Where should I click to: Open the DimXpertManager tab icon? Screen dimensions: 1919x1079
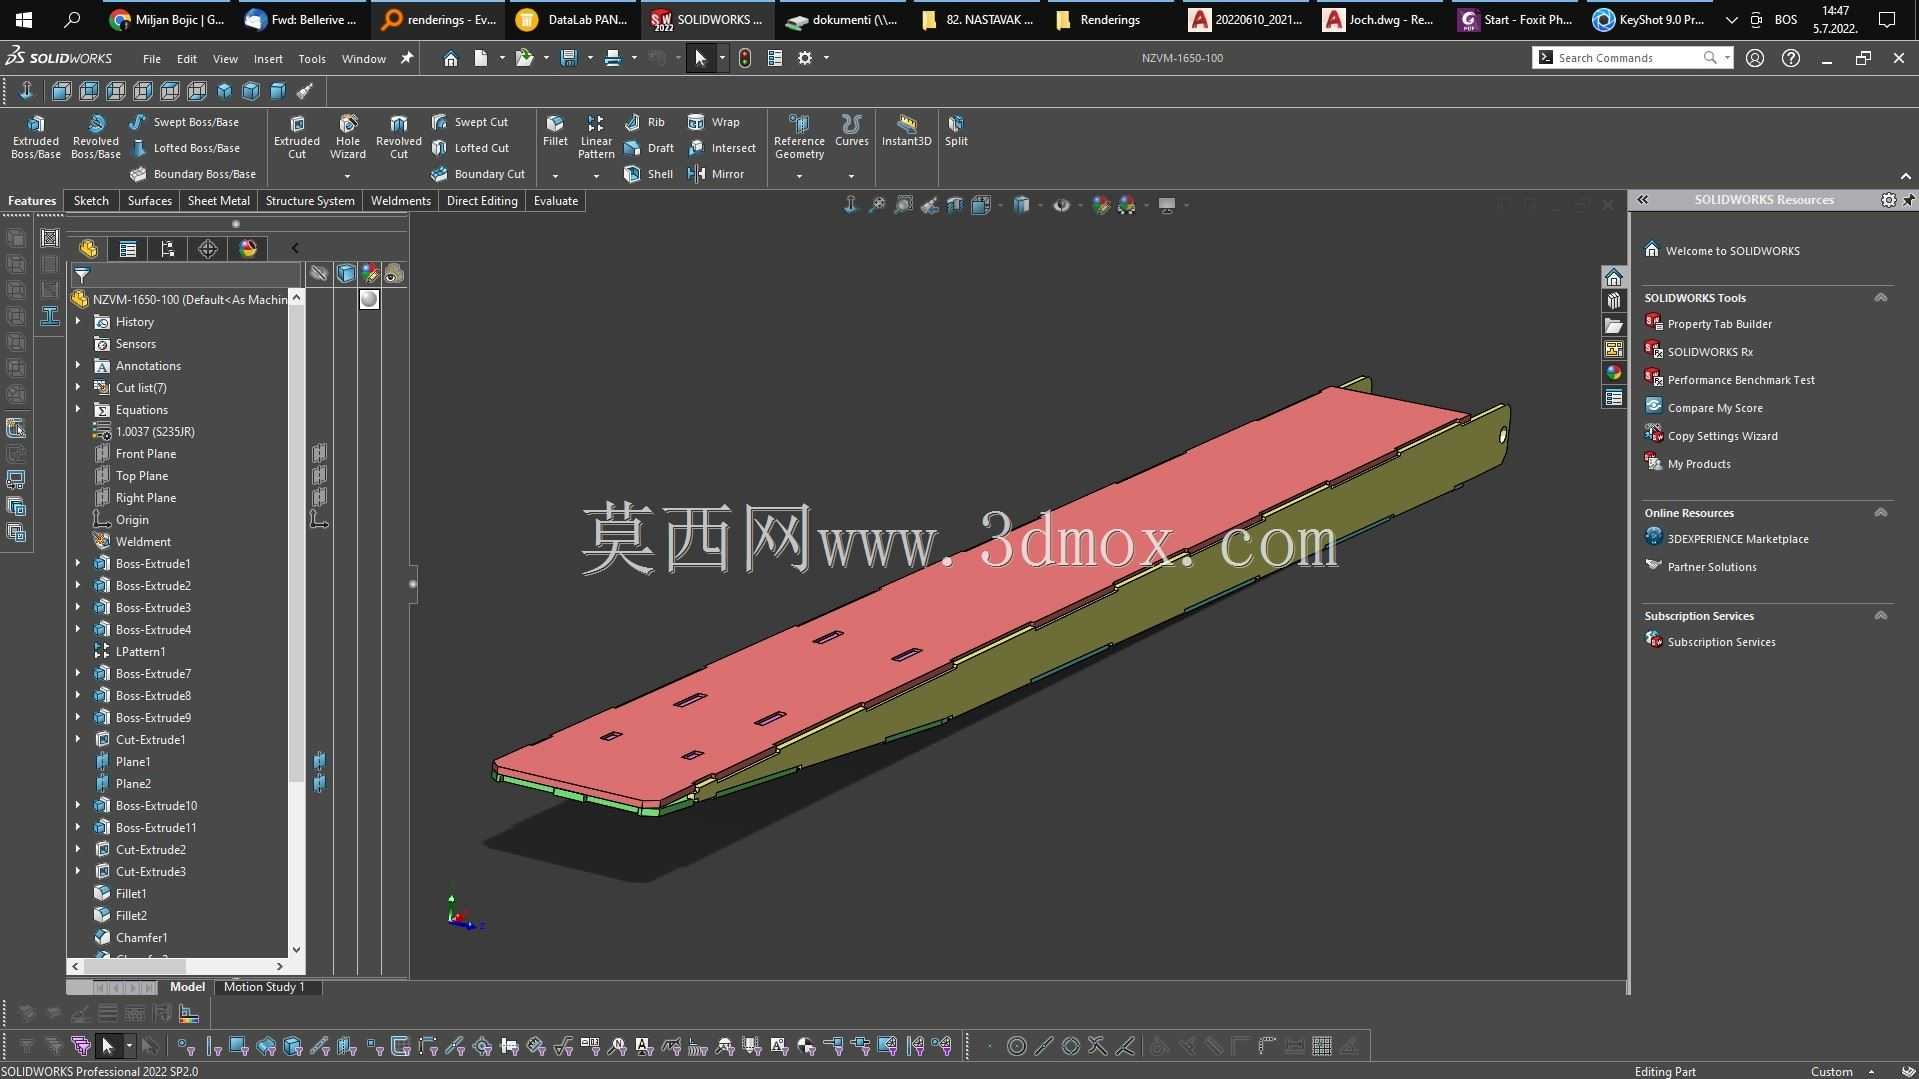coord(208,249)
